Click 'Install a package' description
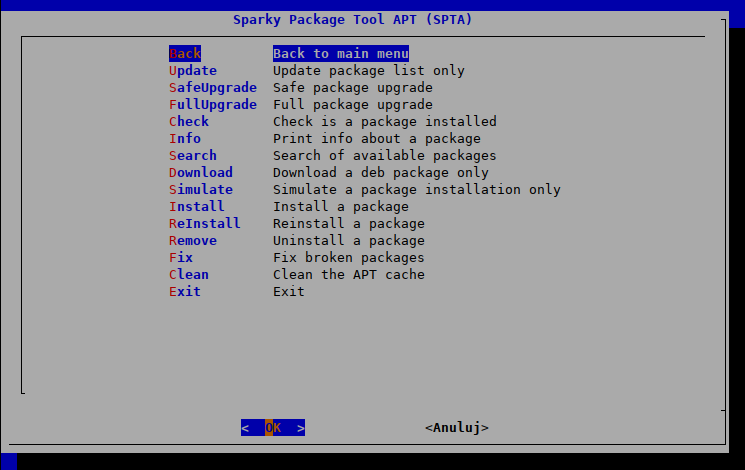The image size is (745, 470). (341, 207)
